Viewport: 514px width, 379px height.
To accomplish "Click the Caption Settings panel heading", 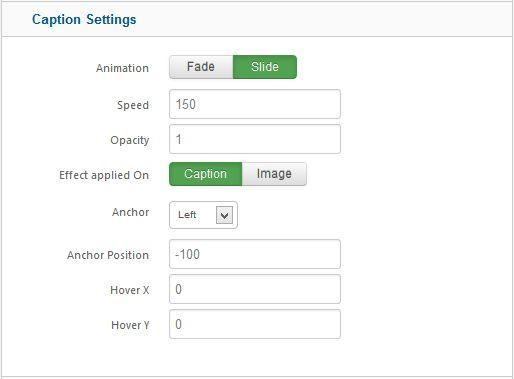I will pos(84,19).
